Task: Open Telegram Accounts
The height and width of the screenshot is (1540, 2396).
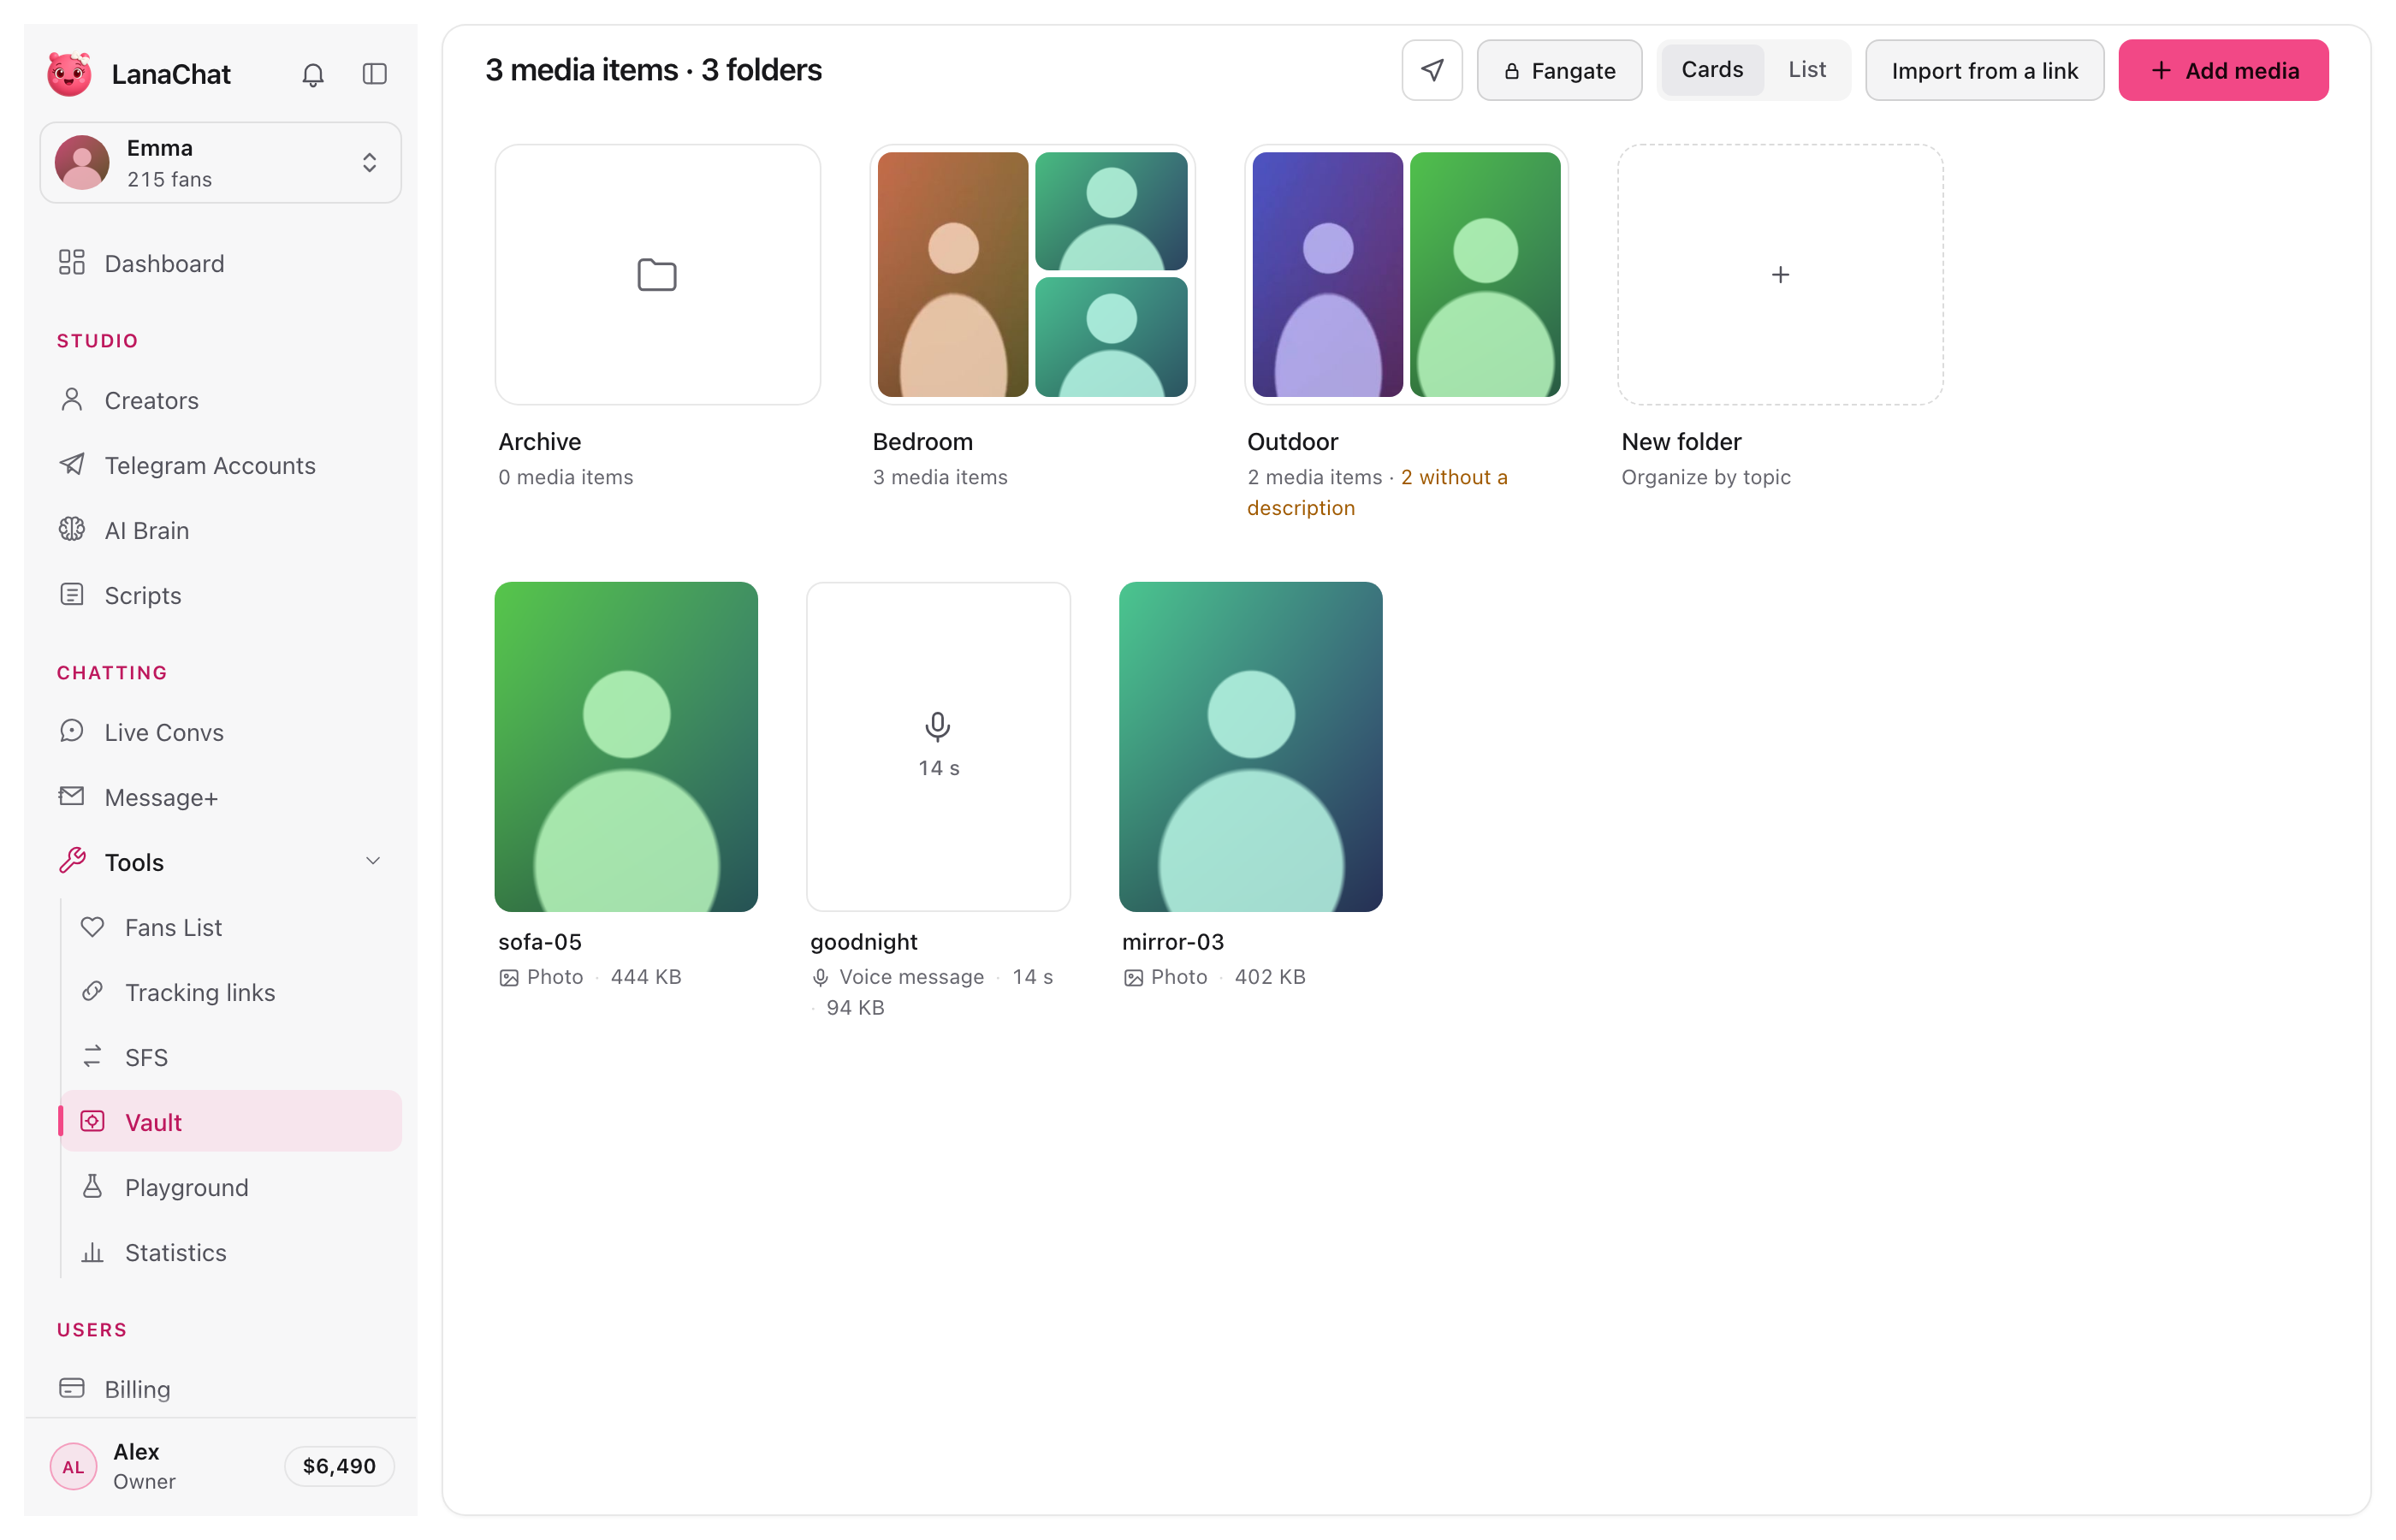Action: tap(220, 465)
